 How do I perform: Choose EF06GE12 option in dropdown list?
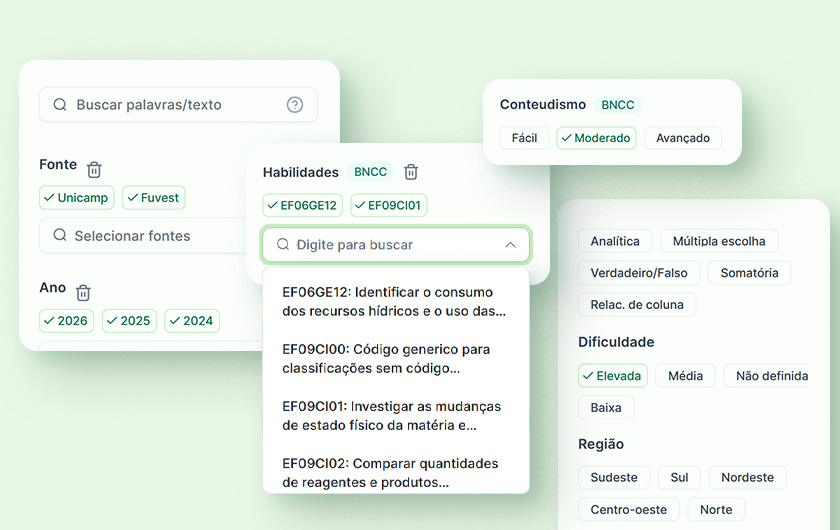[x=395, y=302]
